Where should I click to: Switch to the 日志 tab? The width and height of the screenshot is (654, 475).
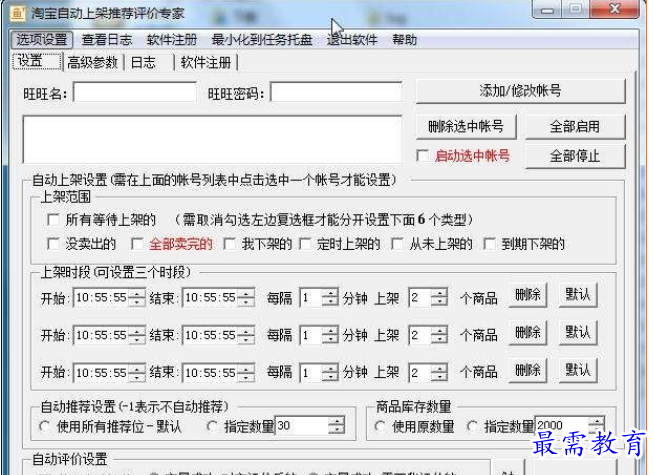pos(143,63)
